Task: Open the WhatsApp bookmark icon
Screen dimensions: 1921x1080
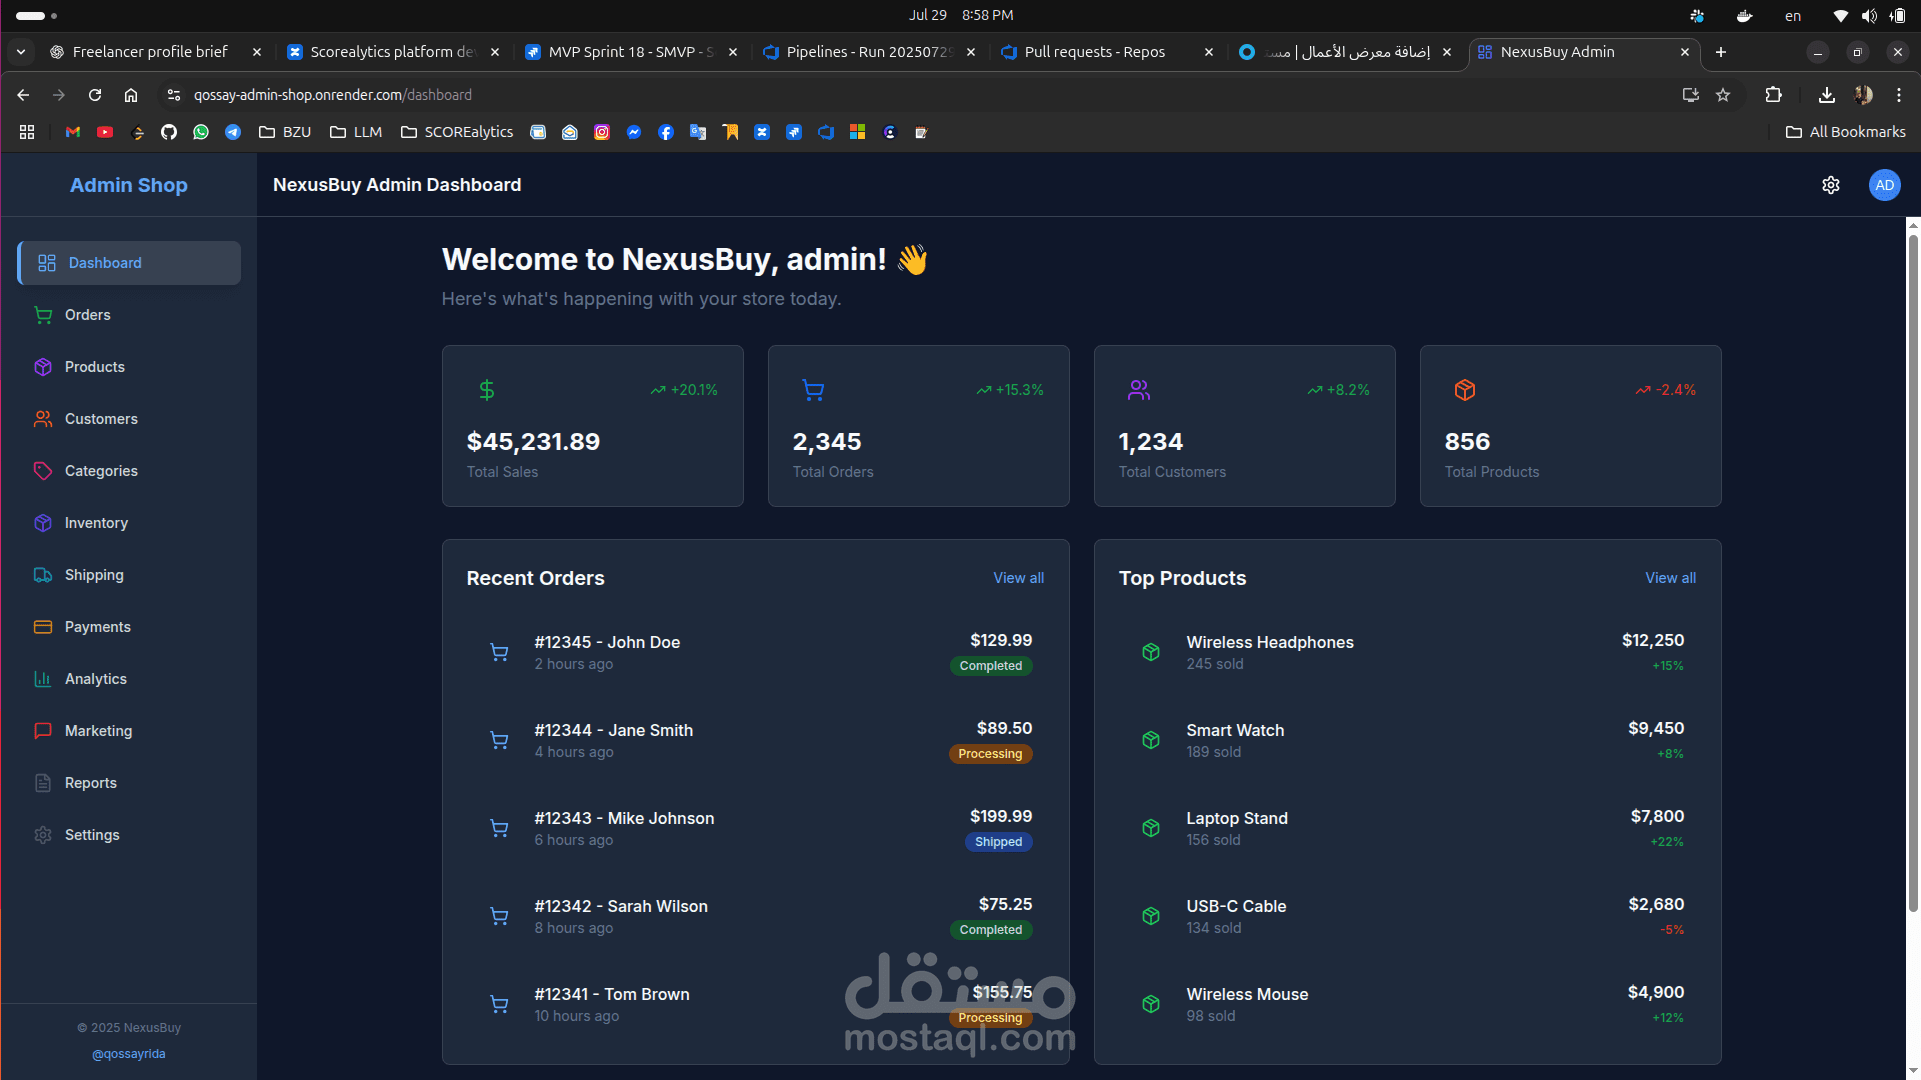Action: click(x=201, y=132)
